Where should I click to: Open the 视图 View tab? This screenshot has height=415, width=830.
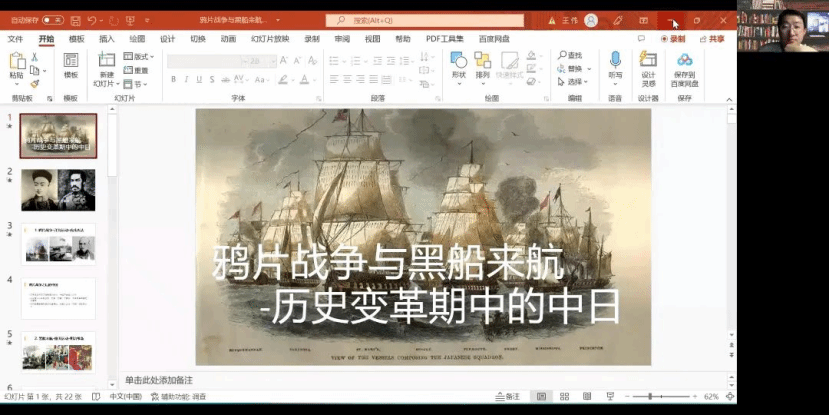point(372,39)
